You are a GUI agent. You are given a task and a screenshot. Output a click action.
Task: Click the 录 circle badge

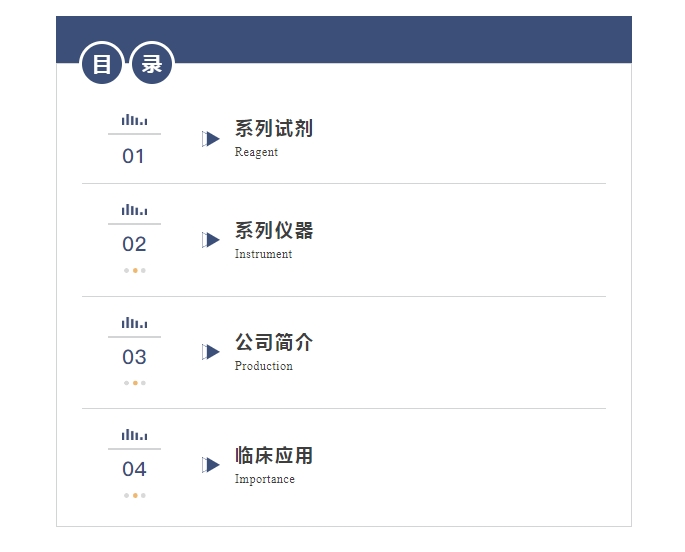click(152, 64)
